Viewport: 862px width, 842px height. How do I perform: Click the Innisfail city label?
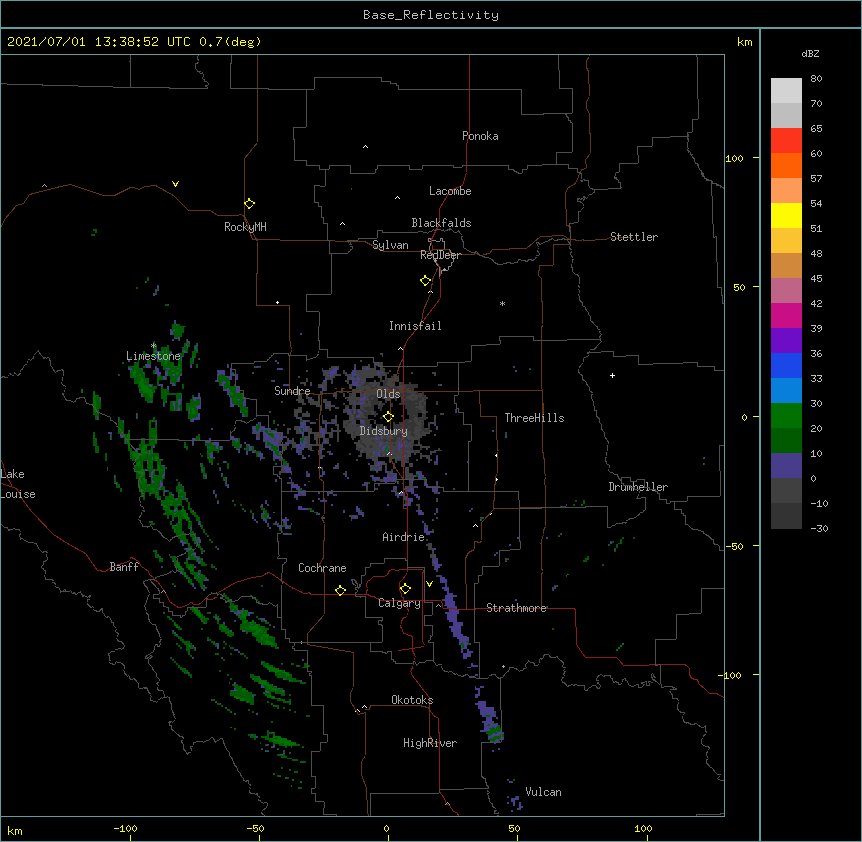[415, 326]
